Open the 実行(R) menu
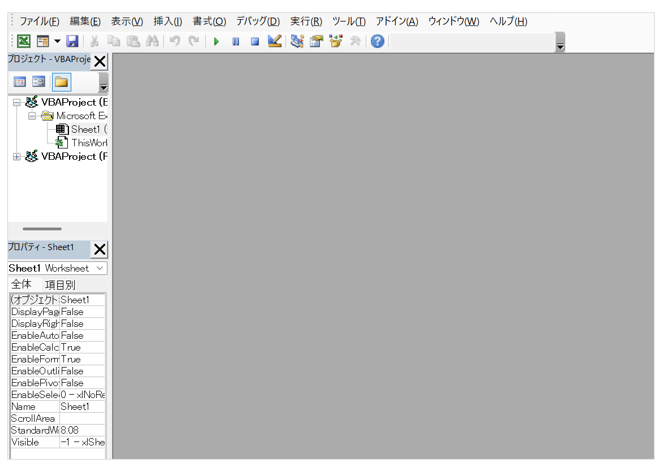 click(x=306, y=21)
